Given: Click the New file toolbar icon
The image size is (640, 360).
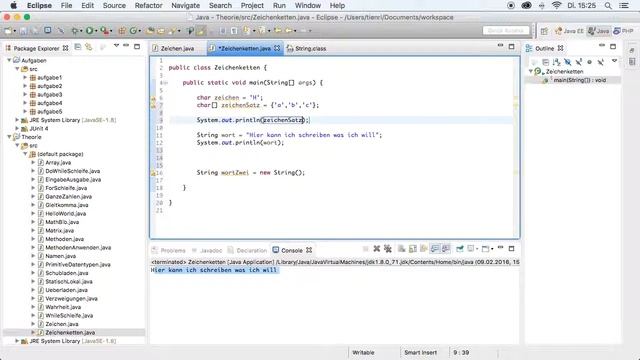Looking at the screenshot, I should click(x=8, y=31).
